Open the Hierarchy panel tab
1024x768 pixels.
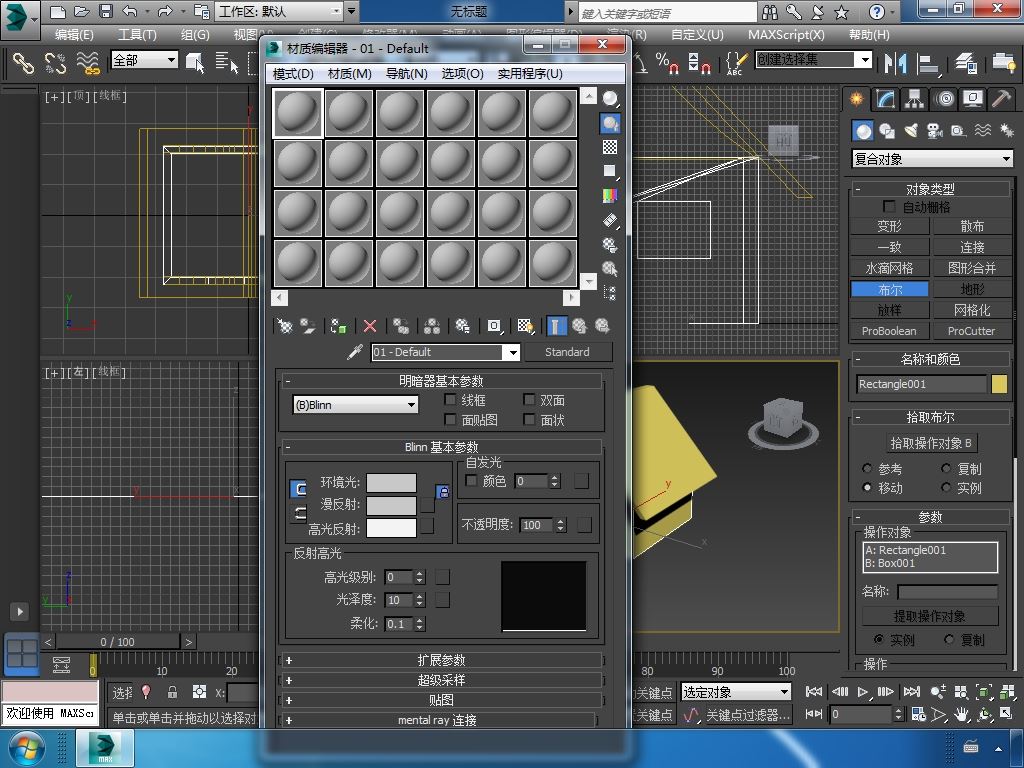point(914,99)
